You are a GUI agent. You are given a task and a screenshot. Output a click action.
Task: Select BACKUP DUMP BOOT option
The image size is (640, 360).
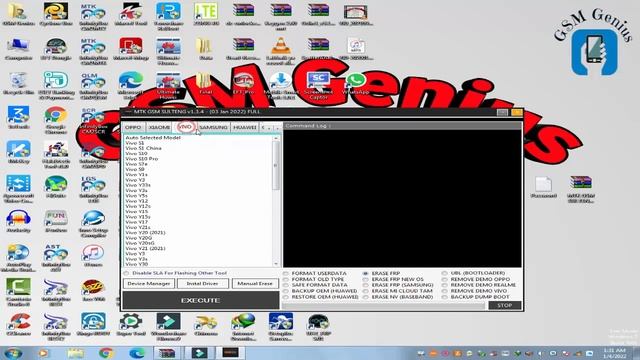coord(476,297)
